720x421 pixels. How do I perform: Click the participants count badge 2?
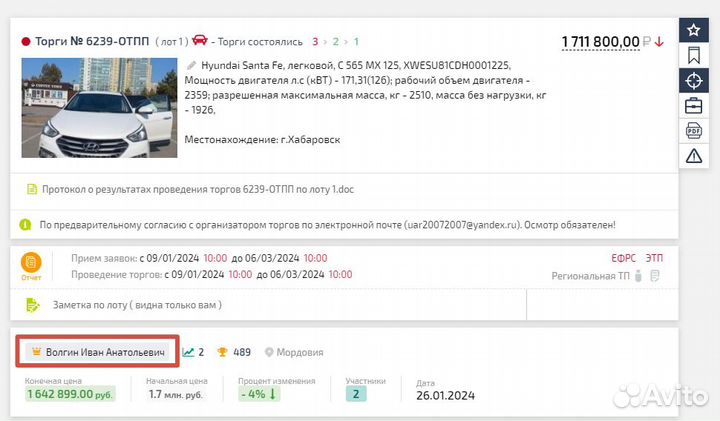pyautogui.click(x=356, y=394)
